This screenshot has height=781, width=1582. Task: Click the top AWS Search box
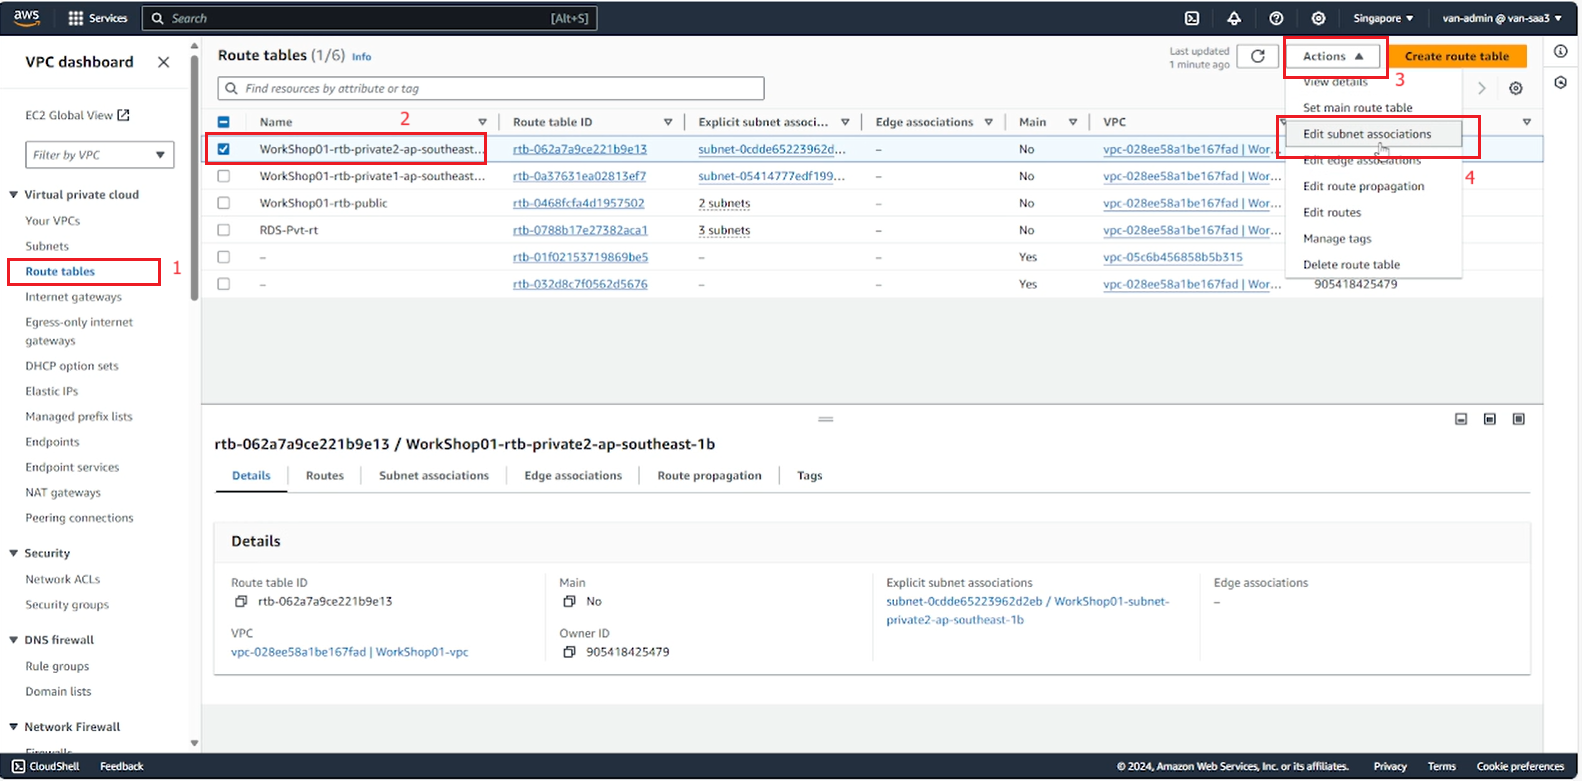(370, 18)
